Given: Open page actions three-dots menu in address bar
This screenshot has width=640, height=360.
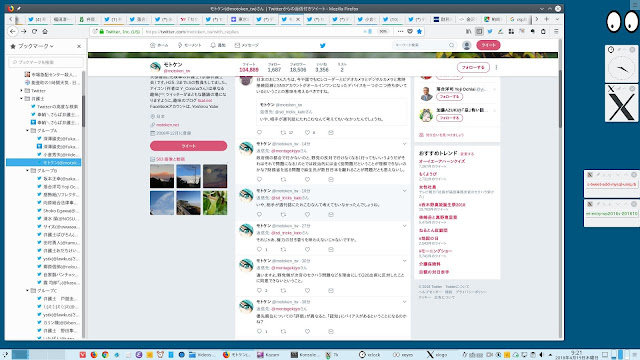Looking at the screenshot, I should click(x=400, y=31).
